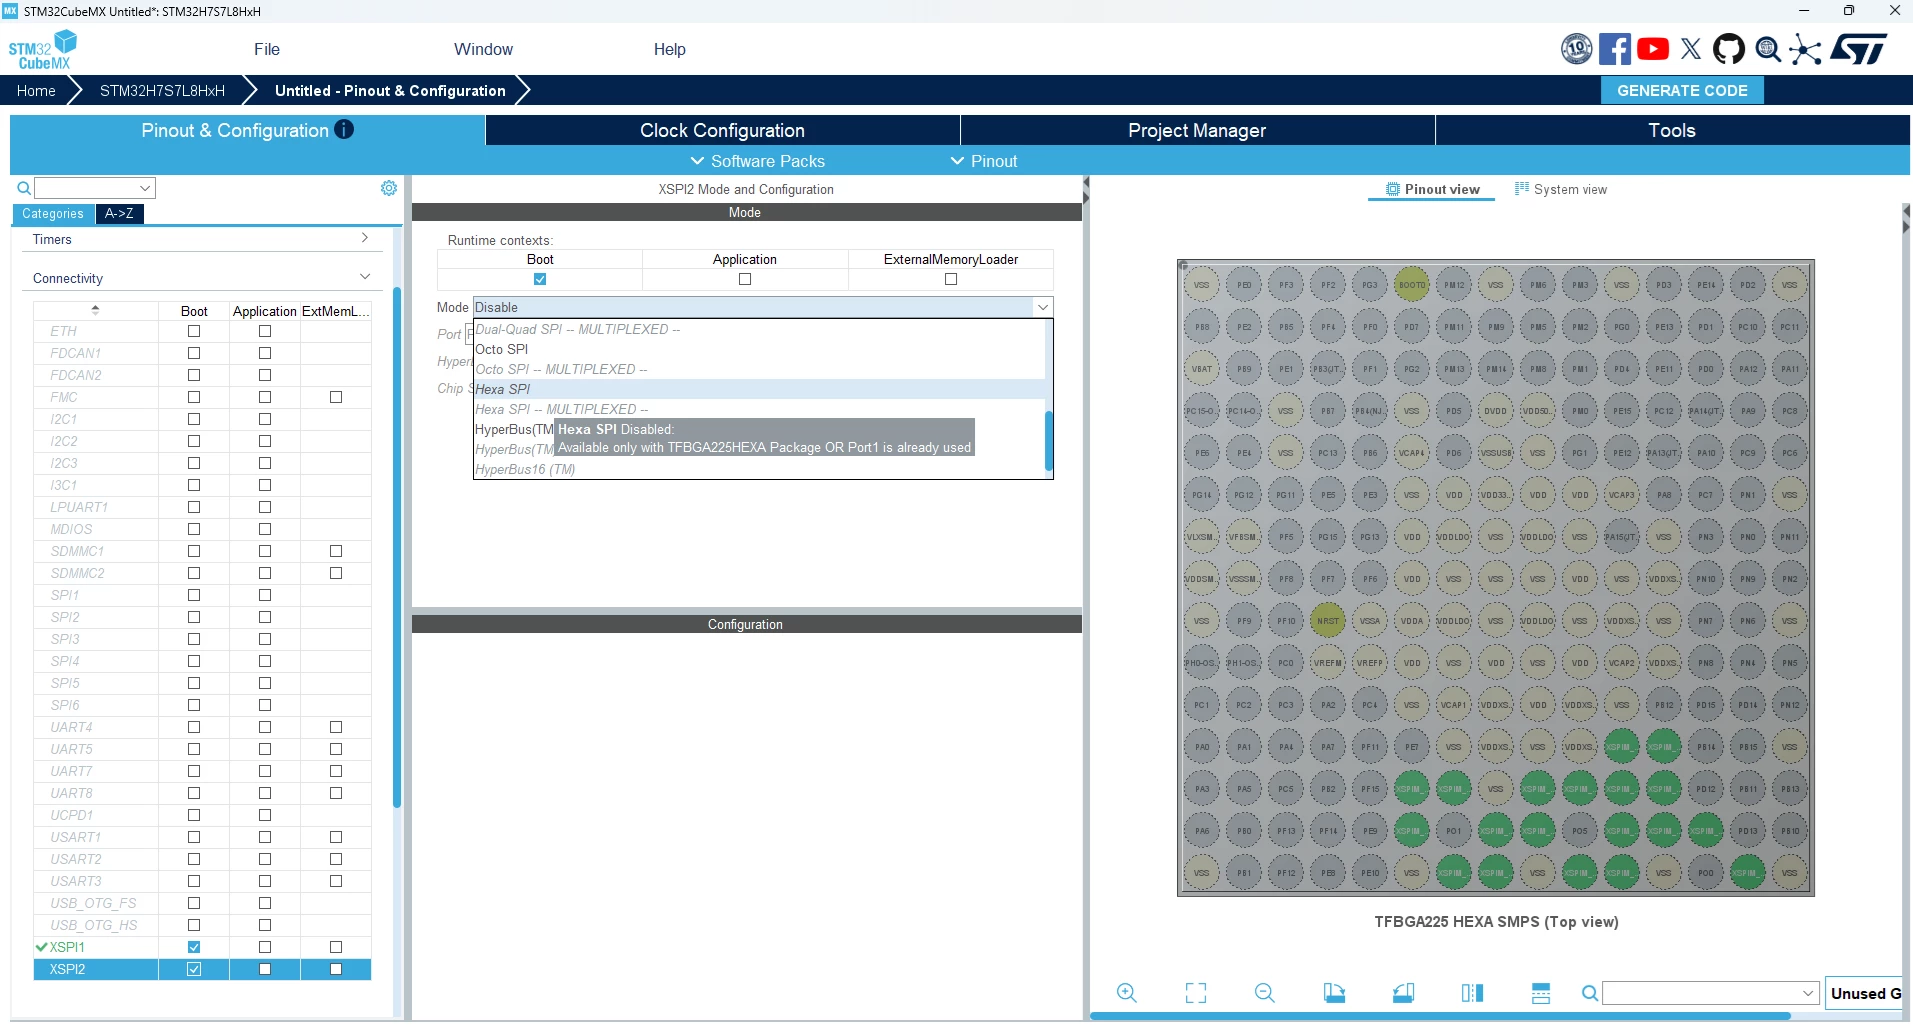Click the STM32H7S7L8HxH breadcrumb
The image size is (1913, 1027).
162,90
